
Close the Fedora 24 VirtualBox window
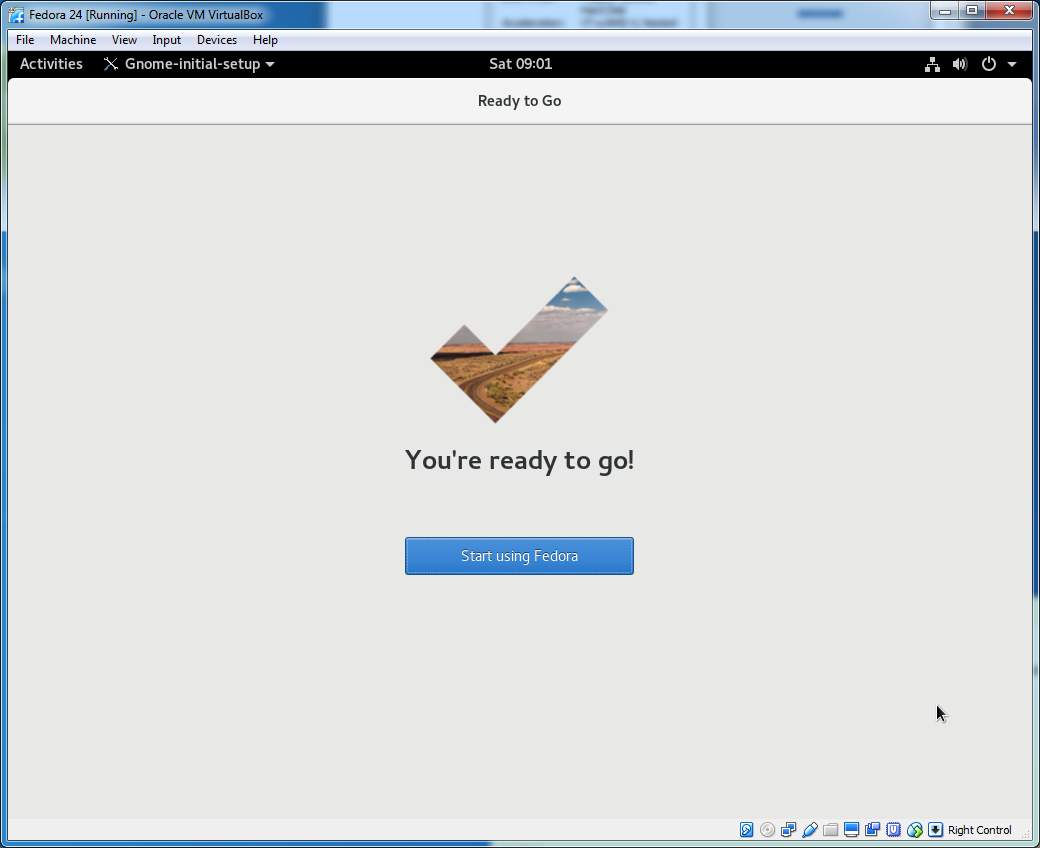click(1009, 11)
